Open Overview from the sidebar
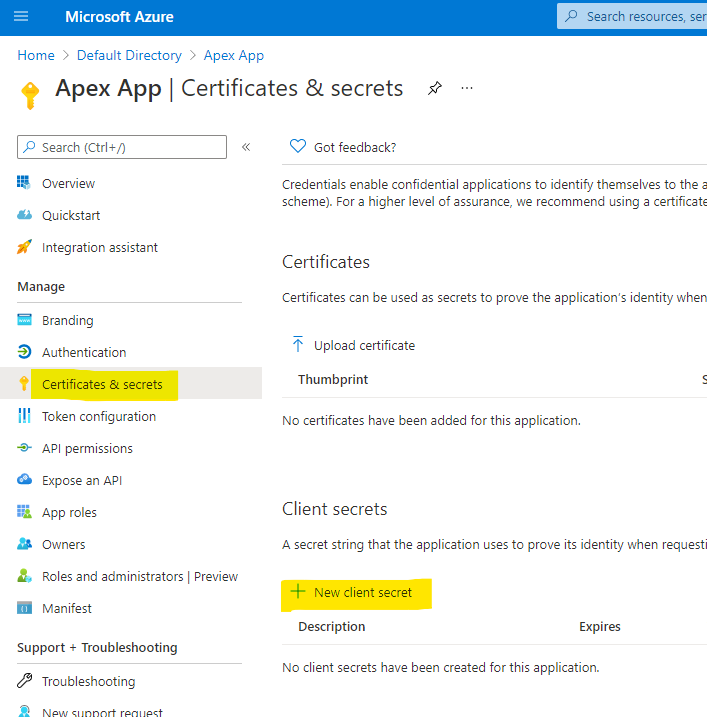The height and width of the screenshot is (717, 707). tap(68, 184)
